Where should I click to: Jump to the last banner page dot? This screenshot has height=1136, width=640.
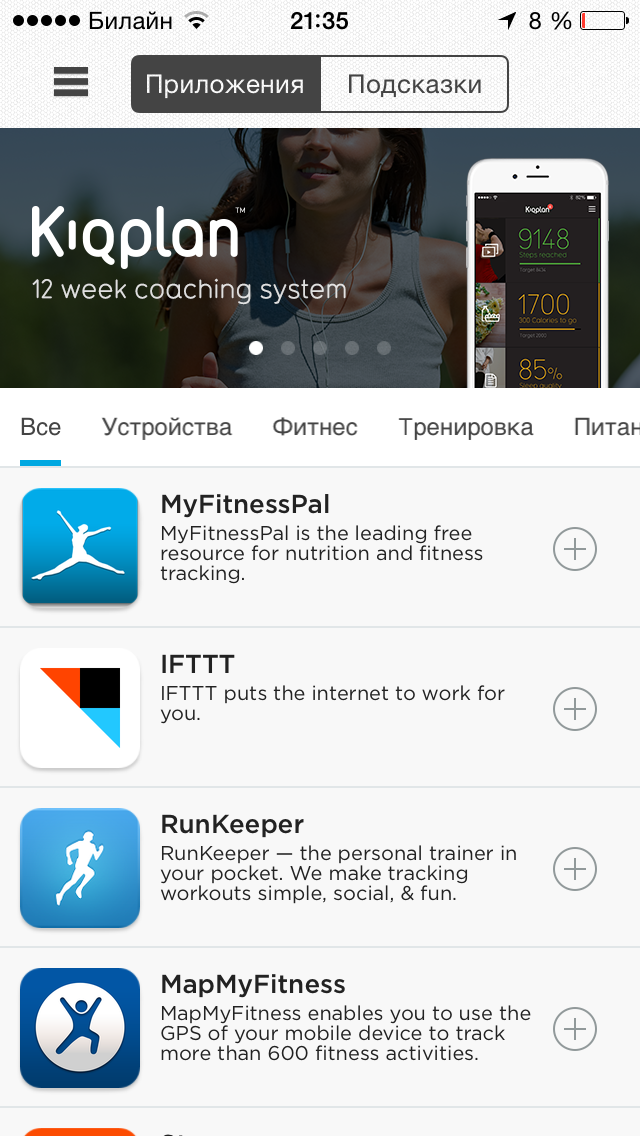point(383,348)
